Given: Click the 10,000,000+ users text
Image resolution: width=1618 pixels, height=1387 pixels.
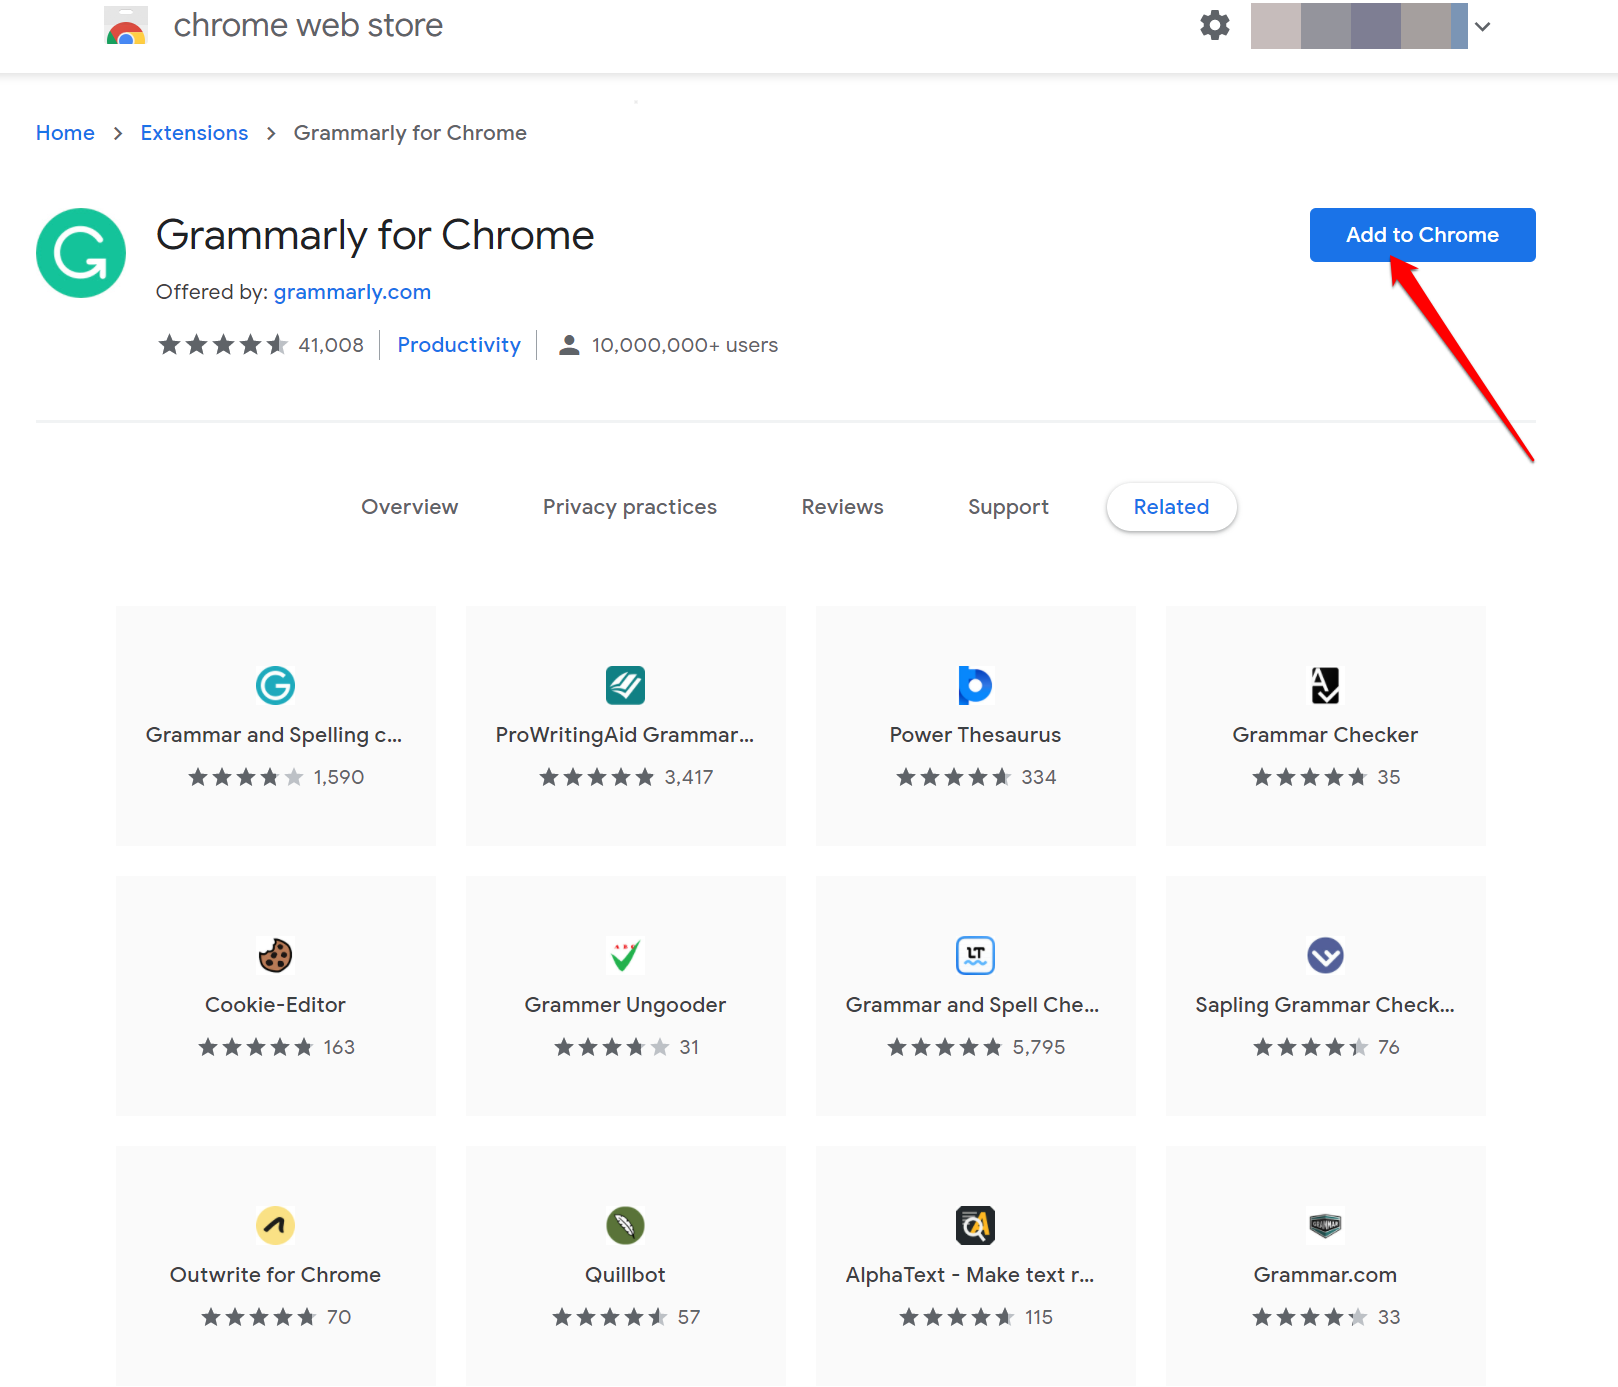Looking at the screenshot, I should coord(685,345).
